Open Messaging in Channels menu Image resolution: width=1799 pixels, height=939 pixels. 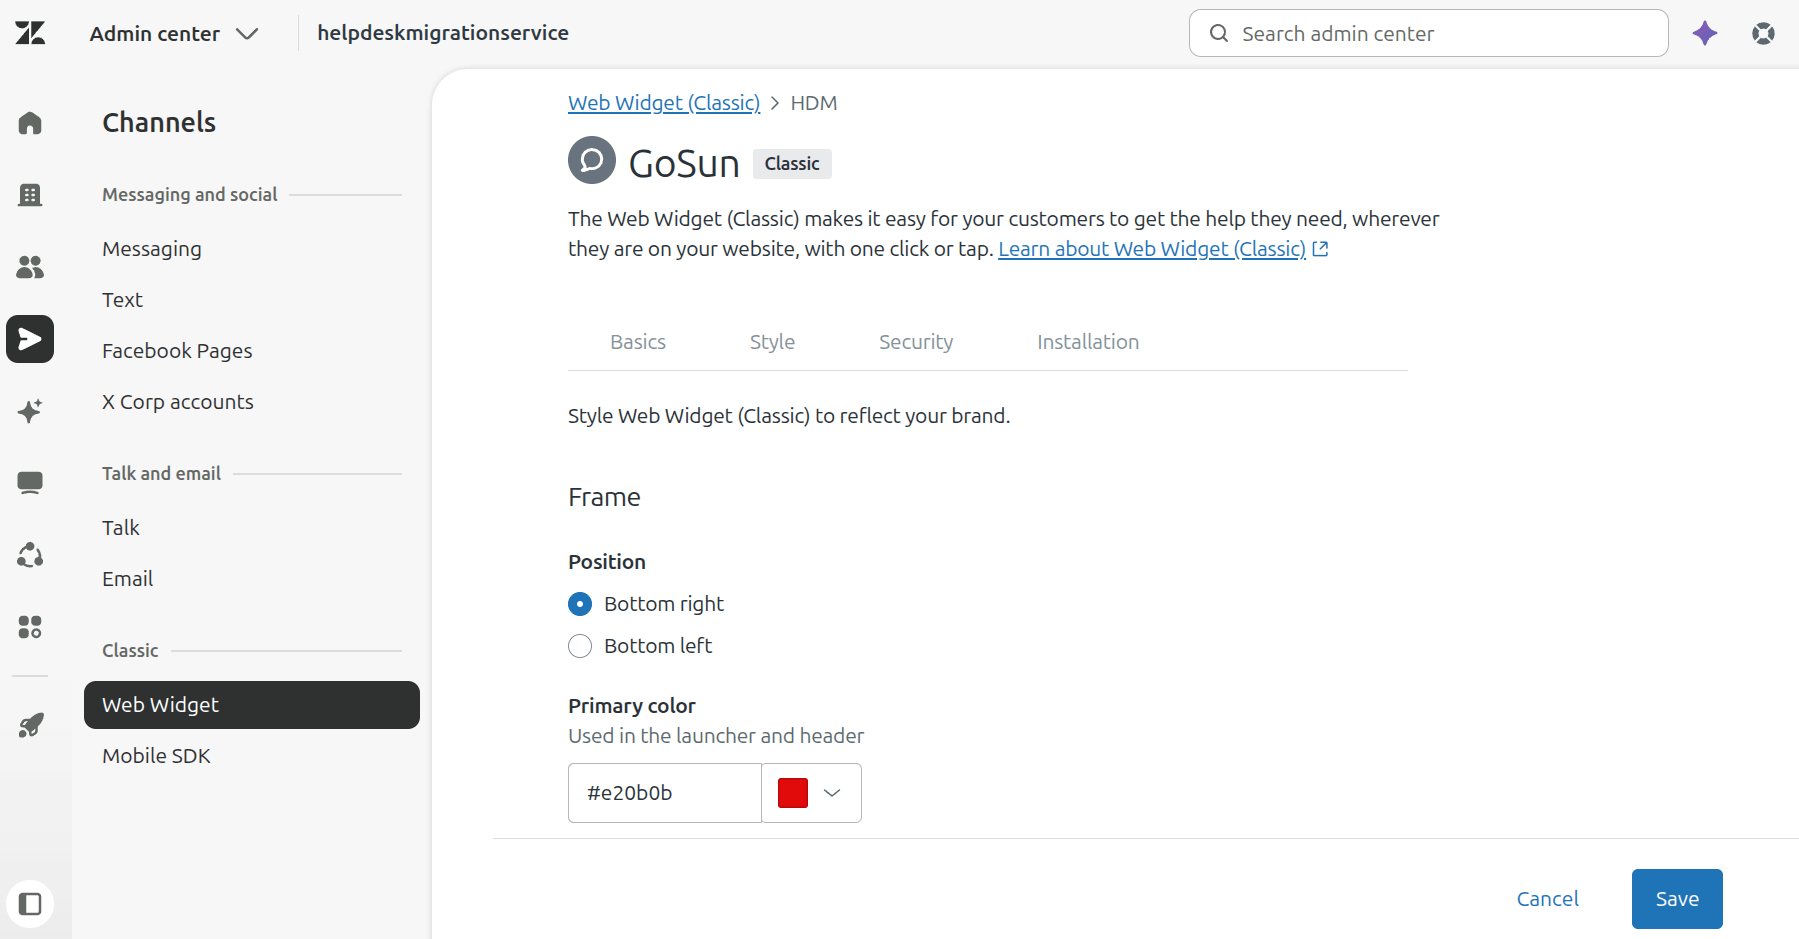(152, 249)
